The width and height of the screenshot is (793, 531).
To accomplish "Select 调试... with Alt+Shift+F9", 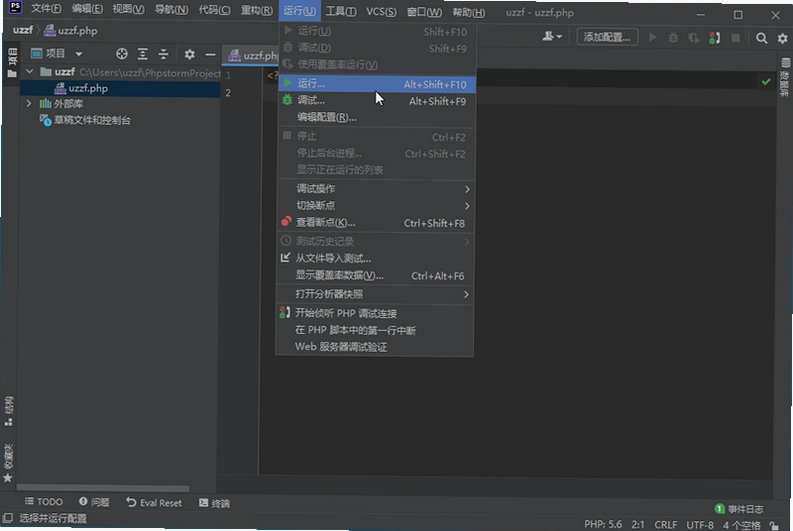I will click(377, 101).
